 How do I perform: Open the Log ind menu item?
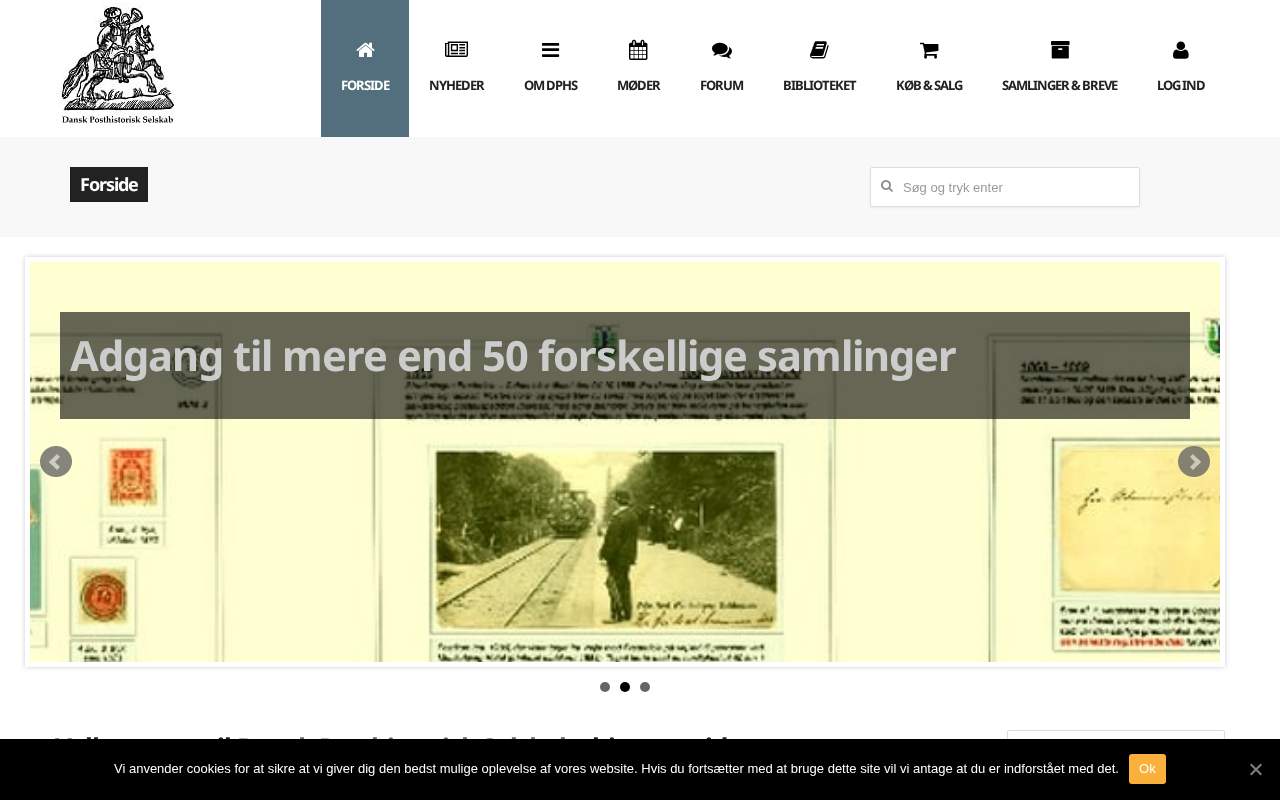(1181, 68)
